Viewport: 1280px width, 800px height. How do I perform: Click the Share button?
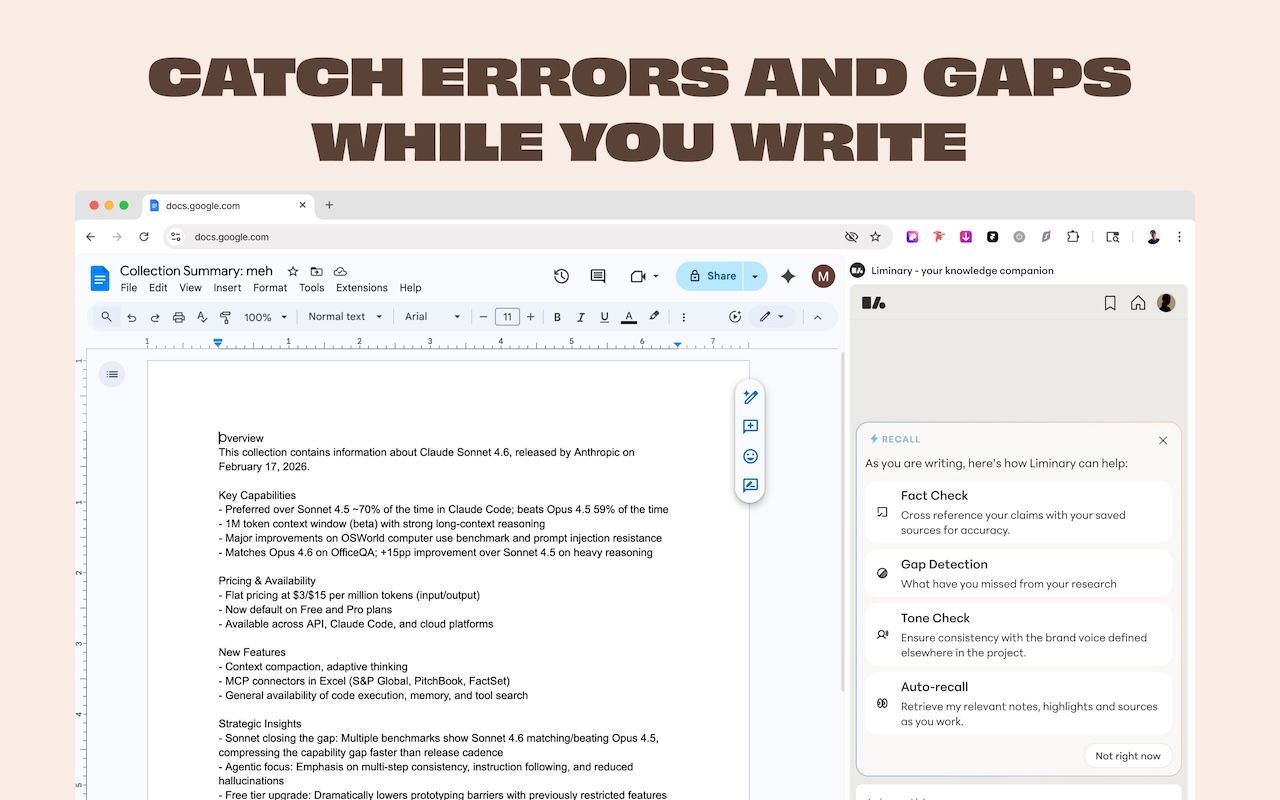pyautogui.click(x=710, y=276)
